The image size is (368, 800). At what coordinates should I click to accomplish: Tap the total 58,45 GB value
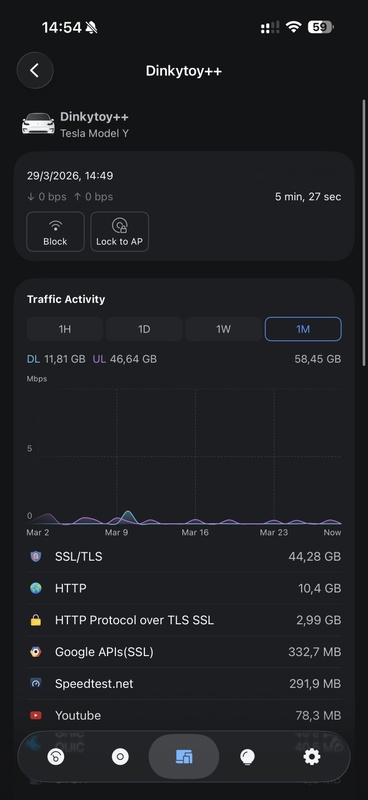tap(317, 359)
